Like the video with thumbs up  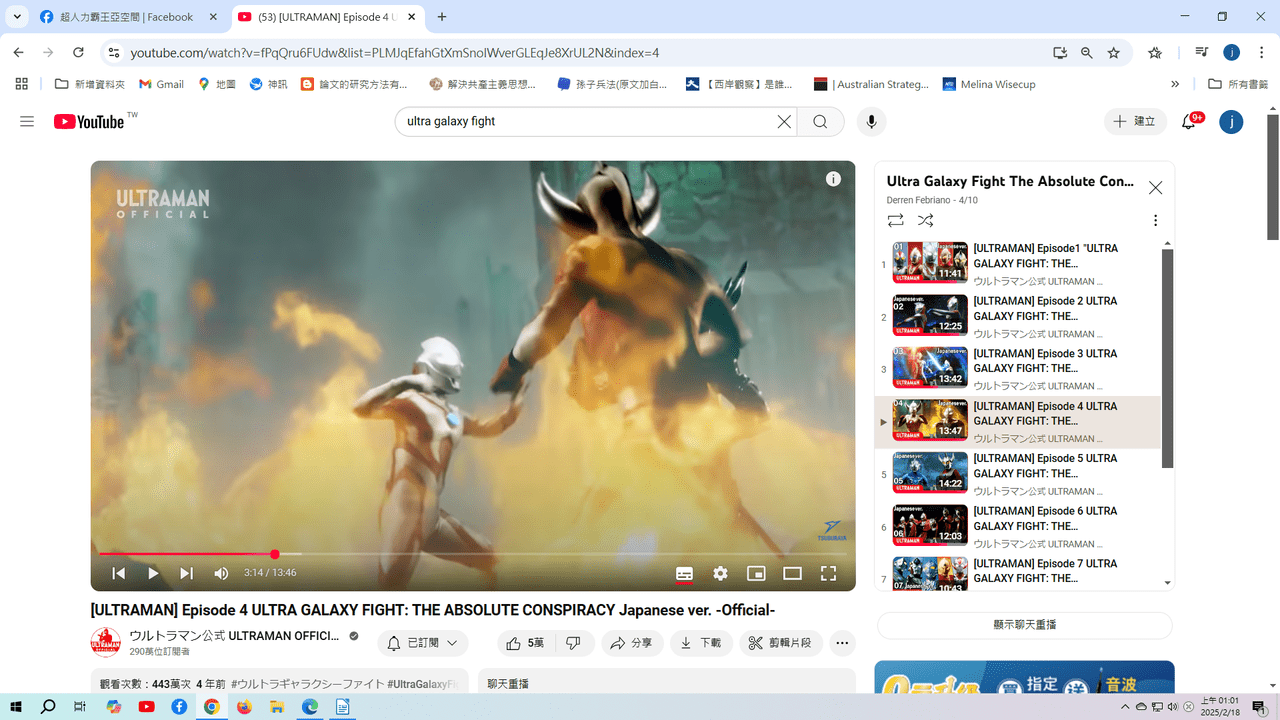point(526,643)
